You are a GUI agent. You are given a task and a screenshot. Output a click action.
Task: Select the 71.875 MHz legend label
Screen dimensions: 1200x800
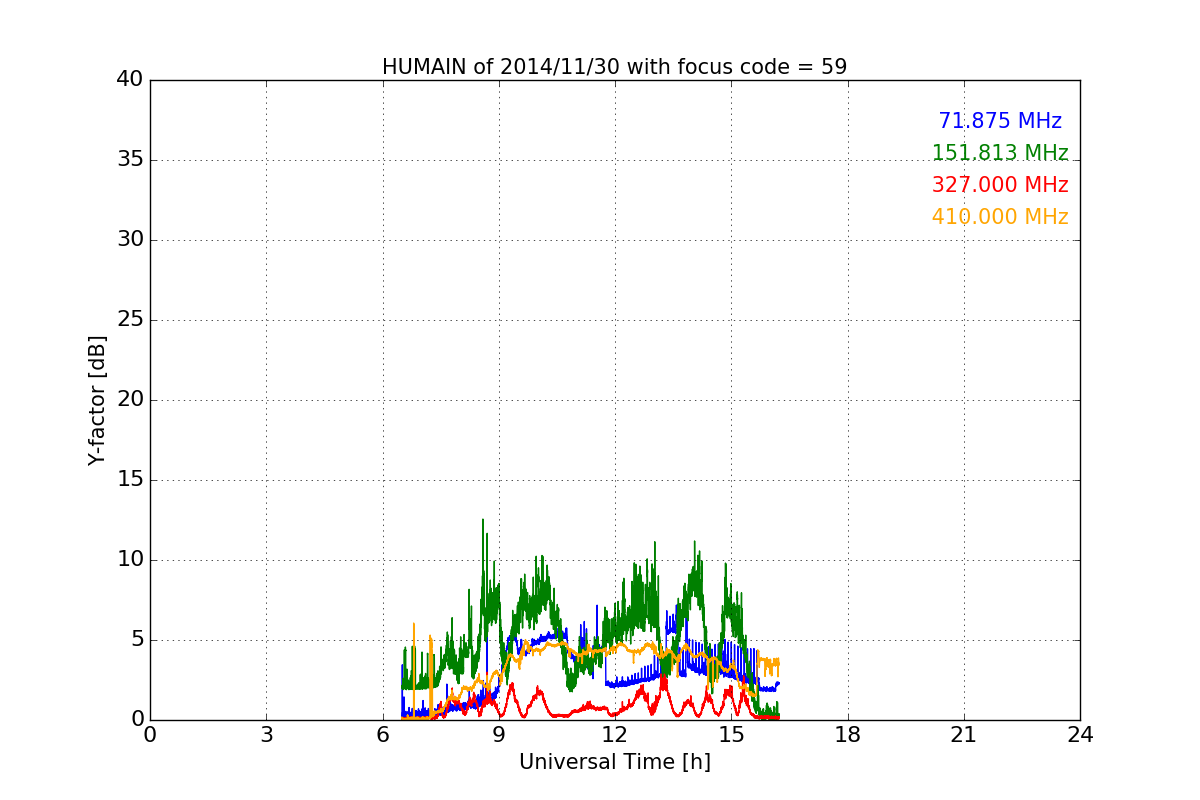pyautogui.click(x=1000, y=121)
